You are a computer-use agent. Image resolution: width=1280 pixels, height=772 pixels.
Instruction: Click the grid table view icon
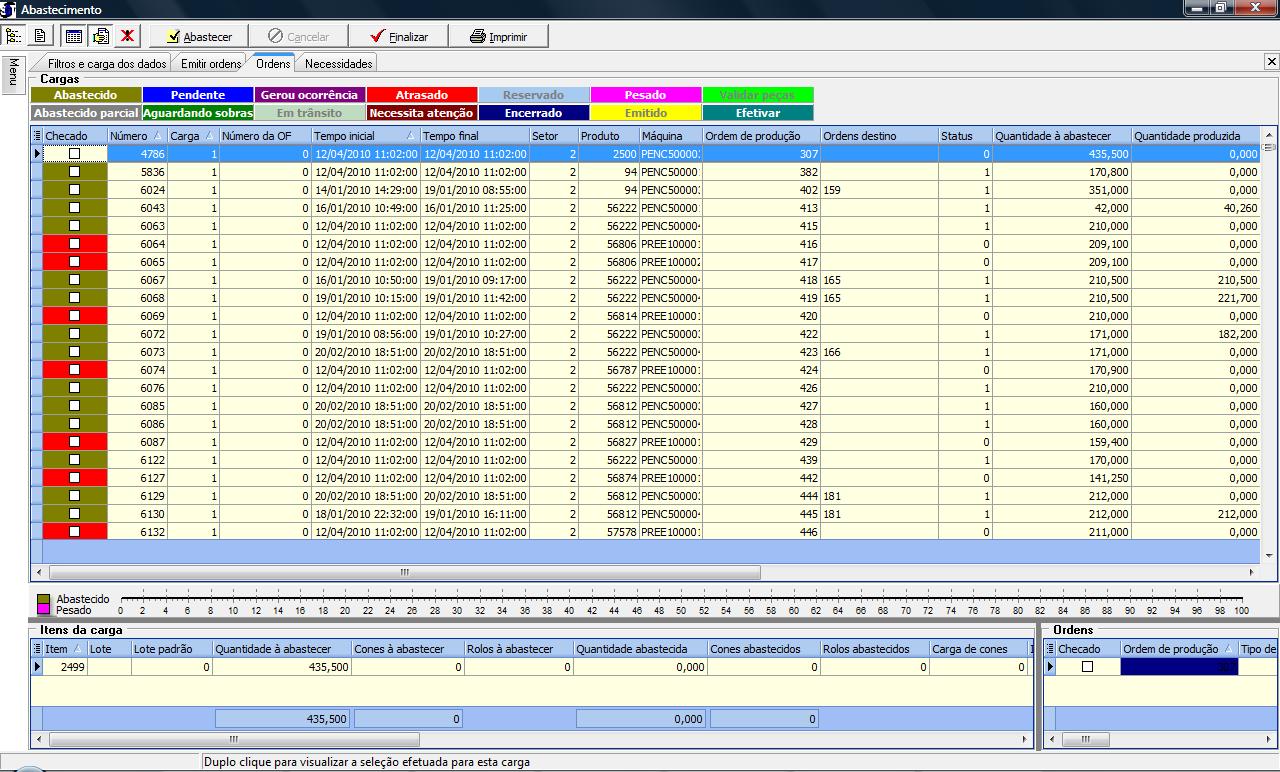[x=73, y=36]
